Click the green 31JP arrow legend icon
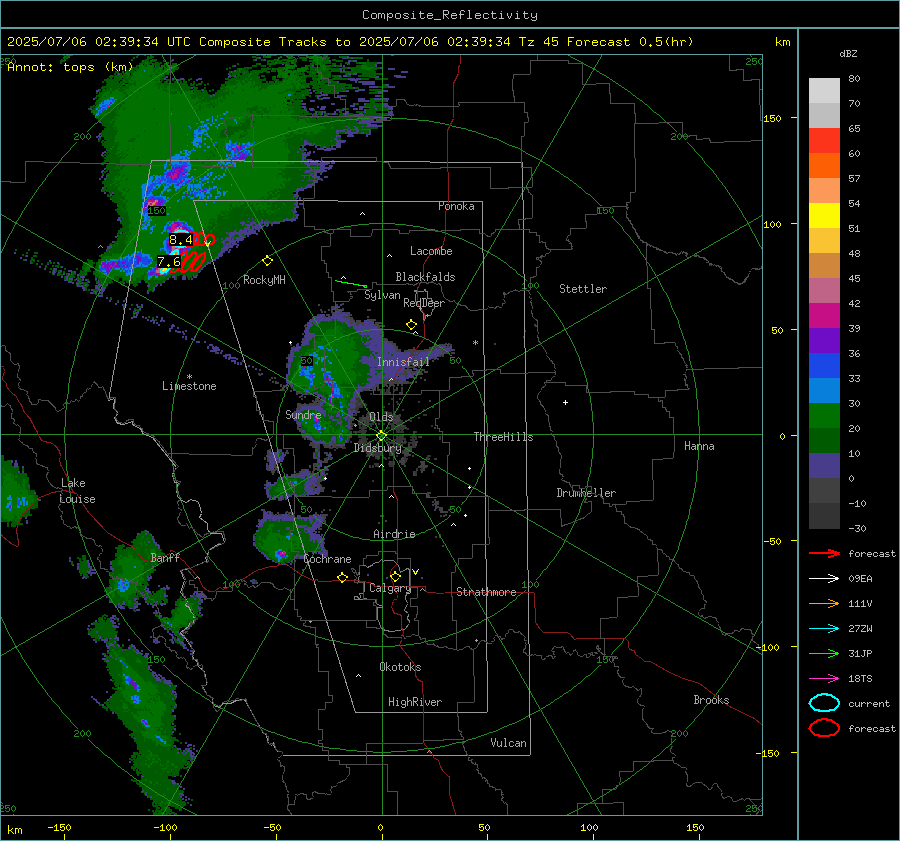The image size is (900, 841). coord(824,653)
